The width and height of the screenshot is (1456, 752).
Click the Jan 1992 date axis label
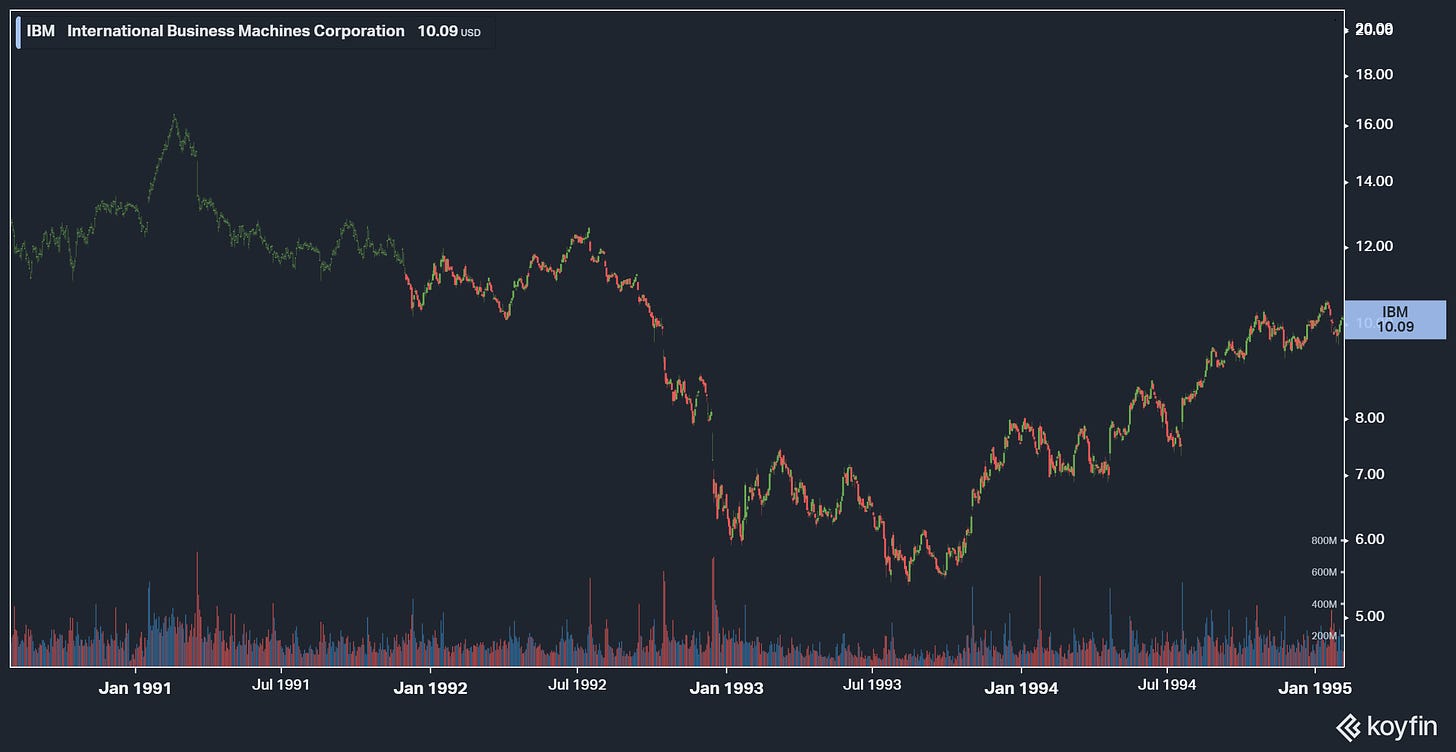pos(430,688)
